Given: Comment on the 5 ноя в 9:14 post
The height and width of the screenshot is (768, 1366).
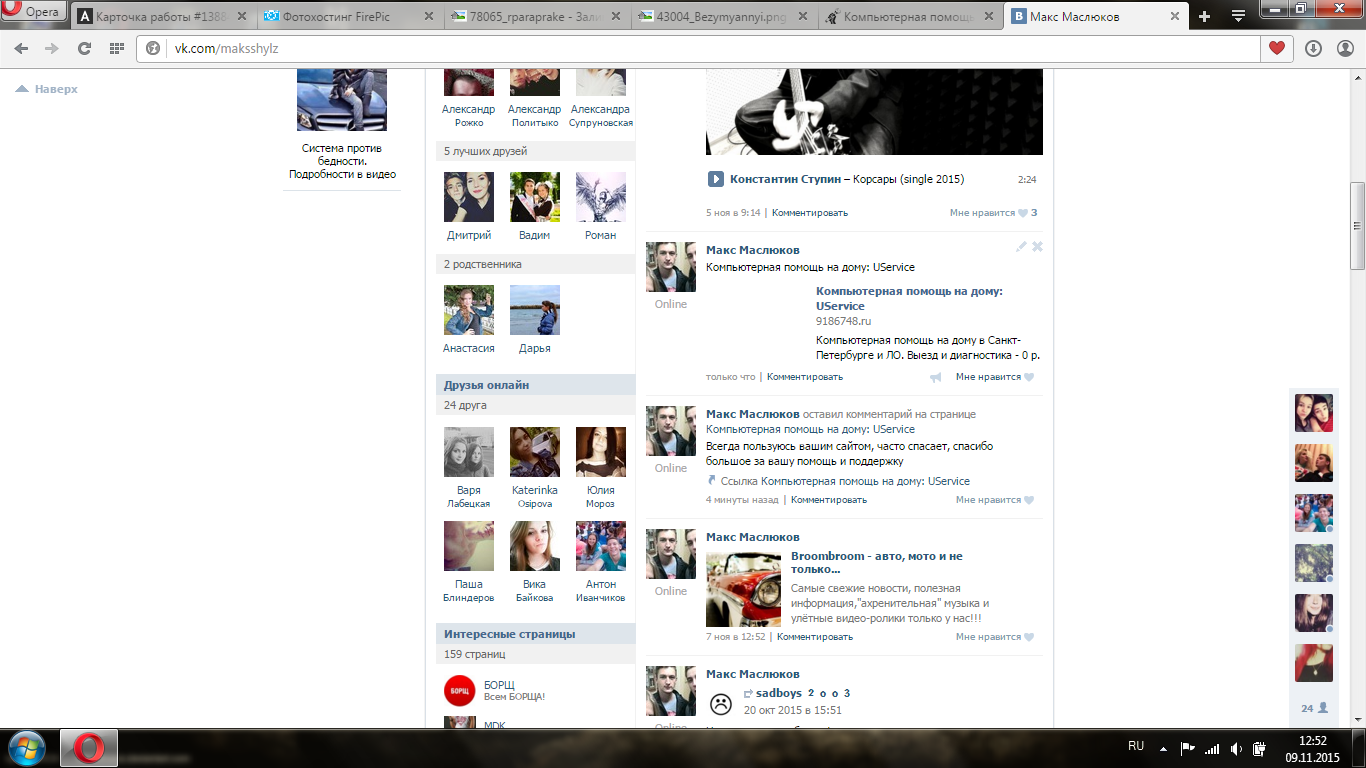Looking at the screenshot, I should [x=809, y=213].
